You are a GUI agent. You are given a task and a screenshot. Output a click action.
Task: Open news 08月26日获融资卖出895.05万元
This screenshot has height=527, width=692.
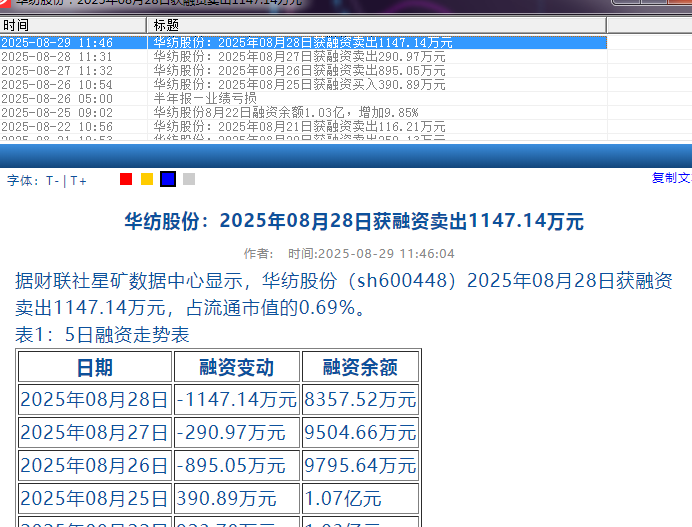299,71
